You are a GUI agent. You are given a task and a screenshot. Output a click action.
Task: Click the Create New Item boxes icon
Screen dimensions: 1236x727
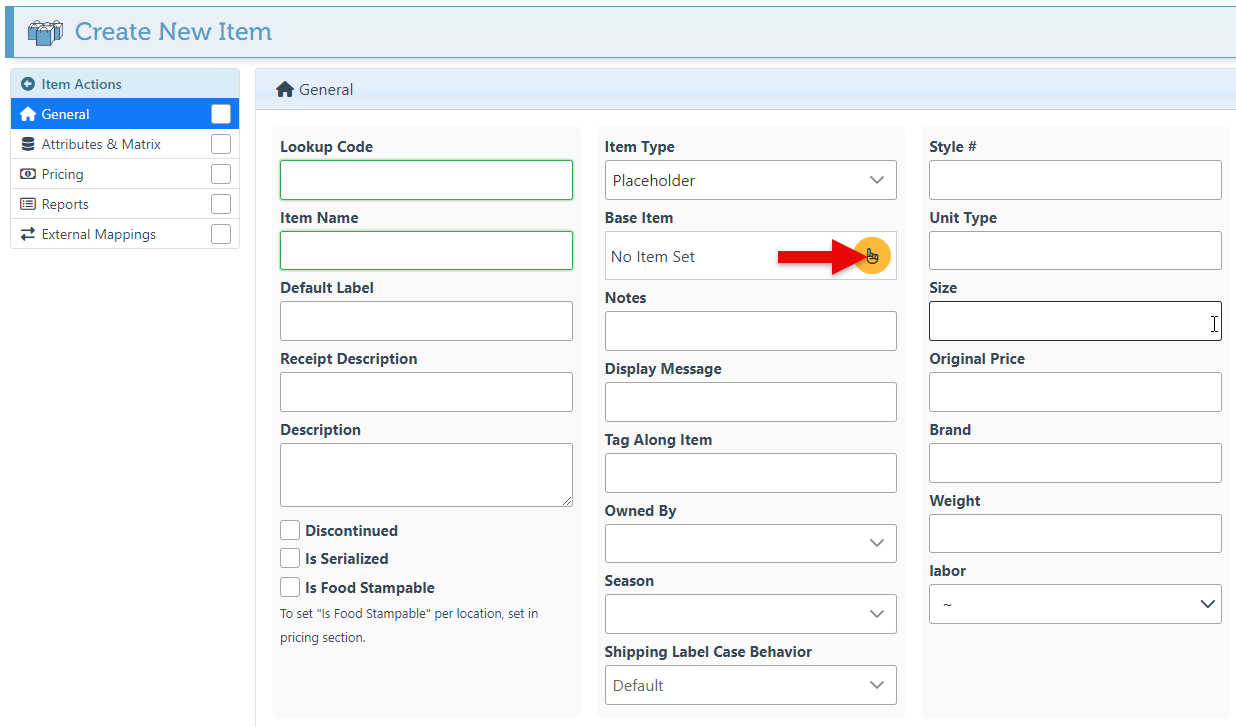45,32
